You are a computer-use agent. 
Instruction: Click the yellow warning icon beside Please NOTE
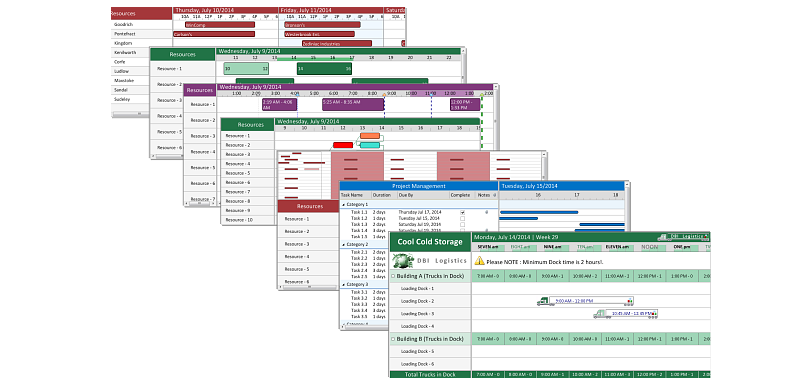tap(479, 260)
